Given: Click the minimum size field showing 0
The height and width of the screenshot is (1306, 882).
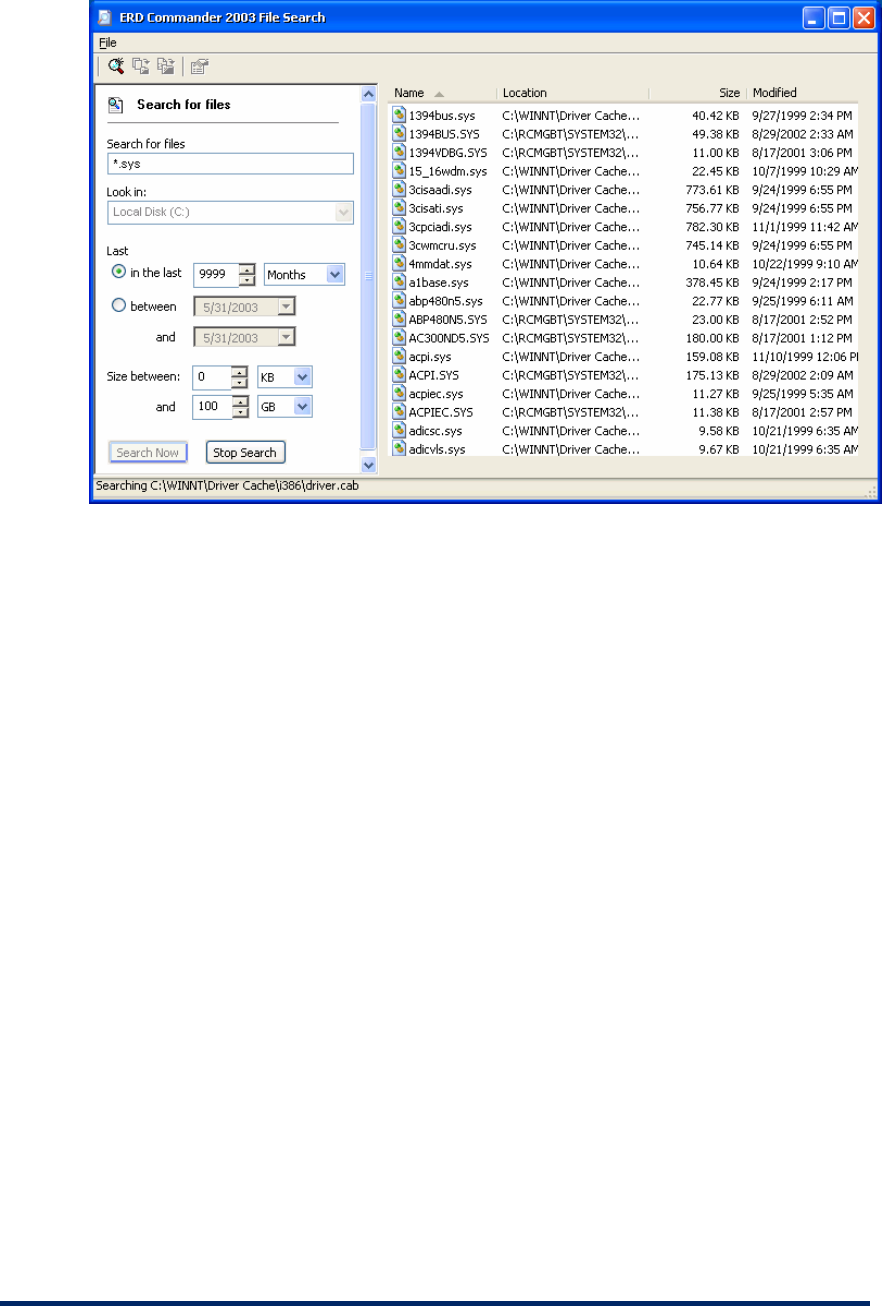Looking at the screenshot, I should click(212, 377).
